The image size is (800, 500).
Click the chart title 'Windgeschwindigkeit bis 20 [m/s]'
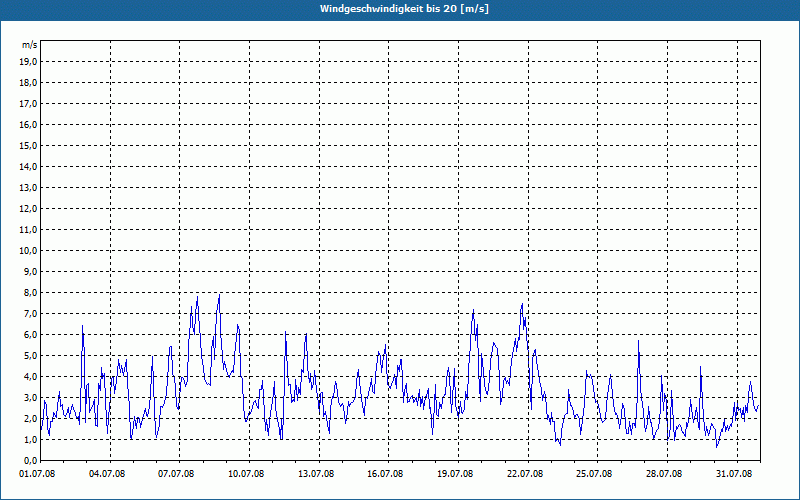pos(404,9)
